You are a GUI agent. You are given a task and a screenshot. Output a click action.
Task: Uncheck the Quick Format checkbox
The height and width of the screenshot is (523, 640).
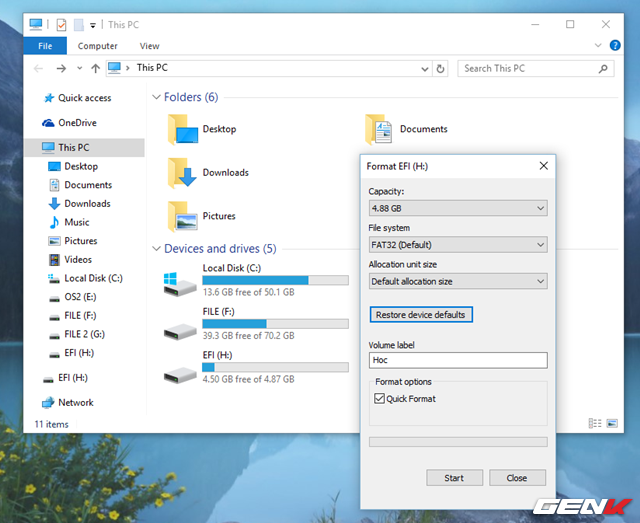tap(379, 398)
